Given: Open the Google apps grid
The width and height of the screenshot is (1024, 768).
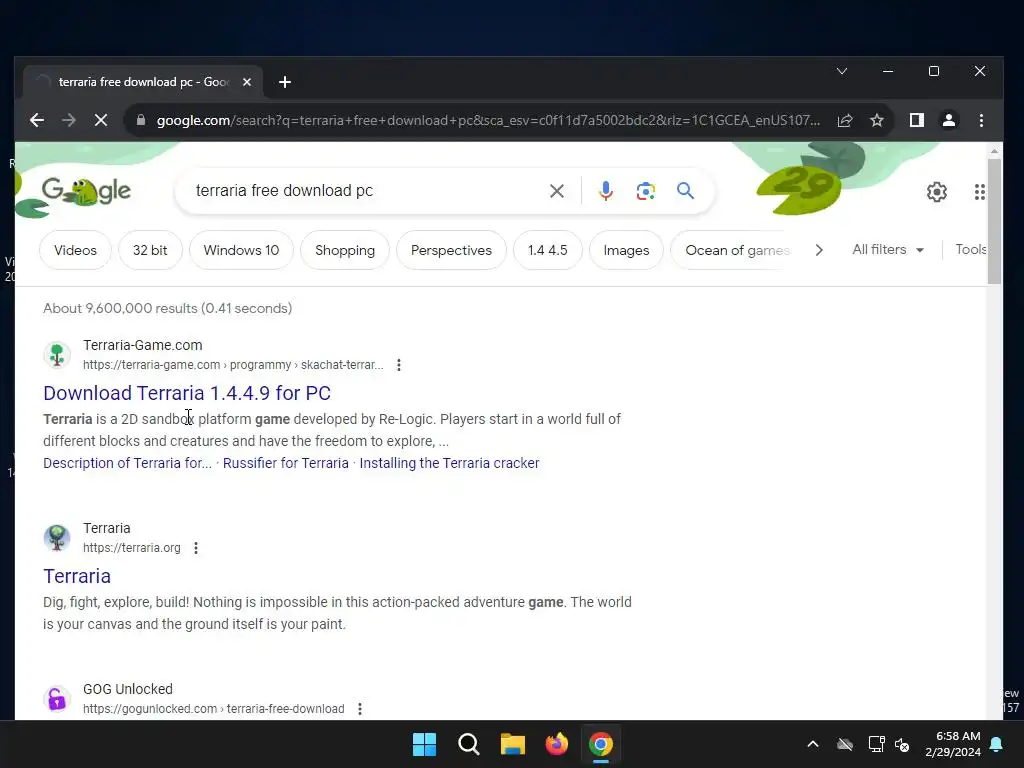Looking at the screenshot, I should (980, 192).
